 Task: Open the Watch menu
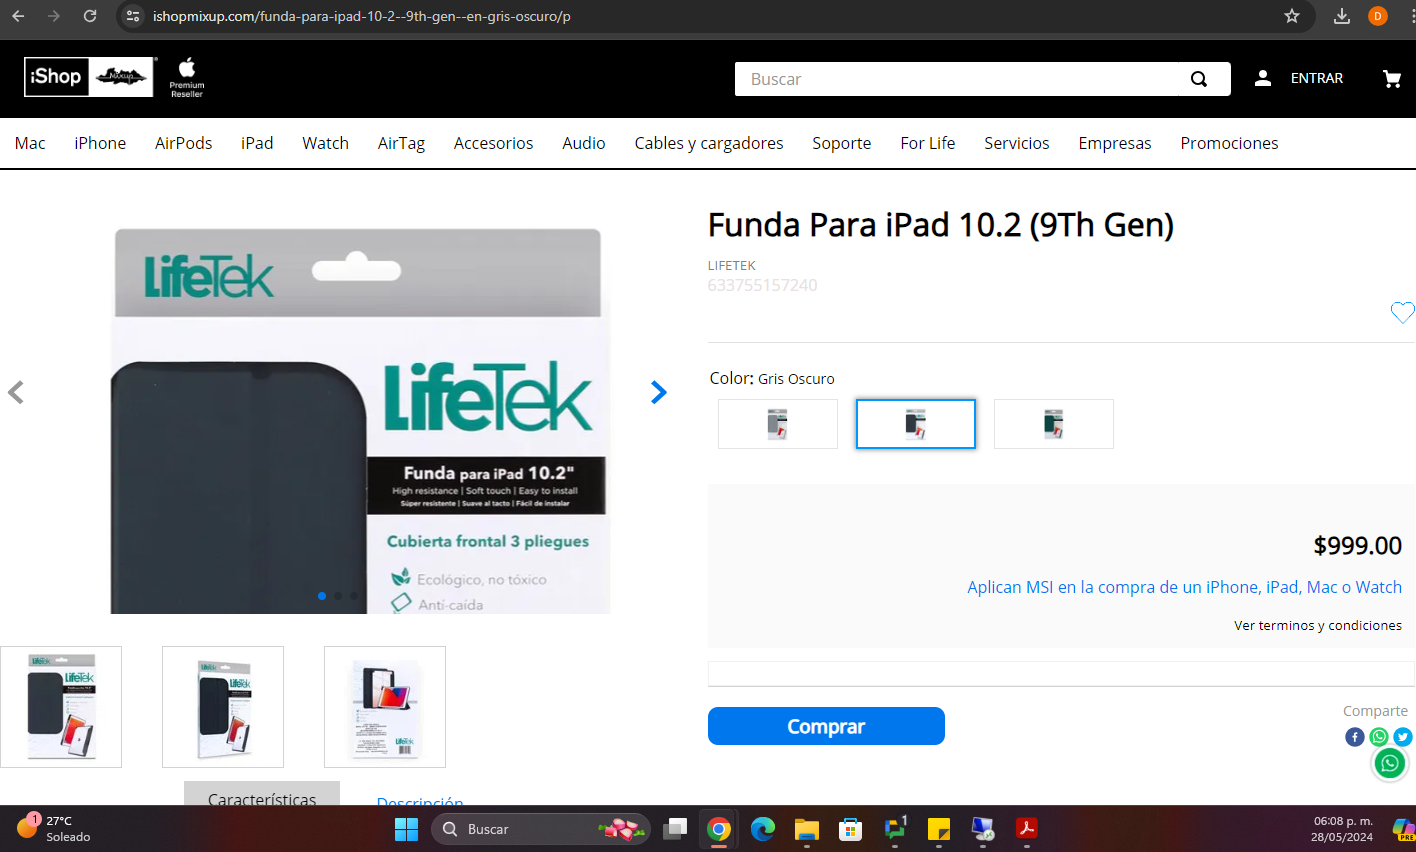[x=326, y=143]
